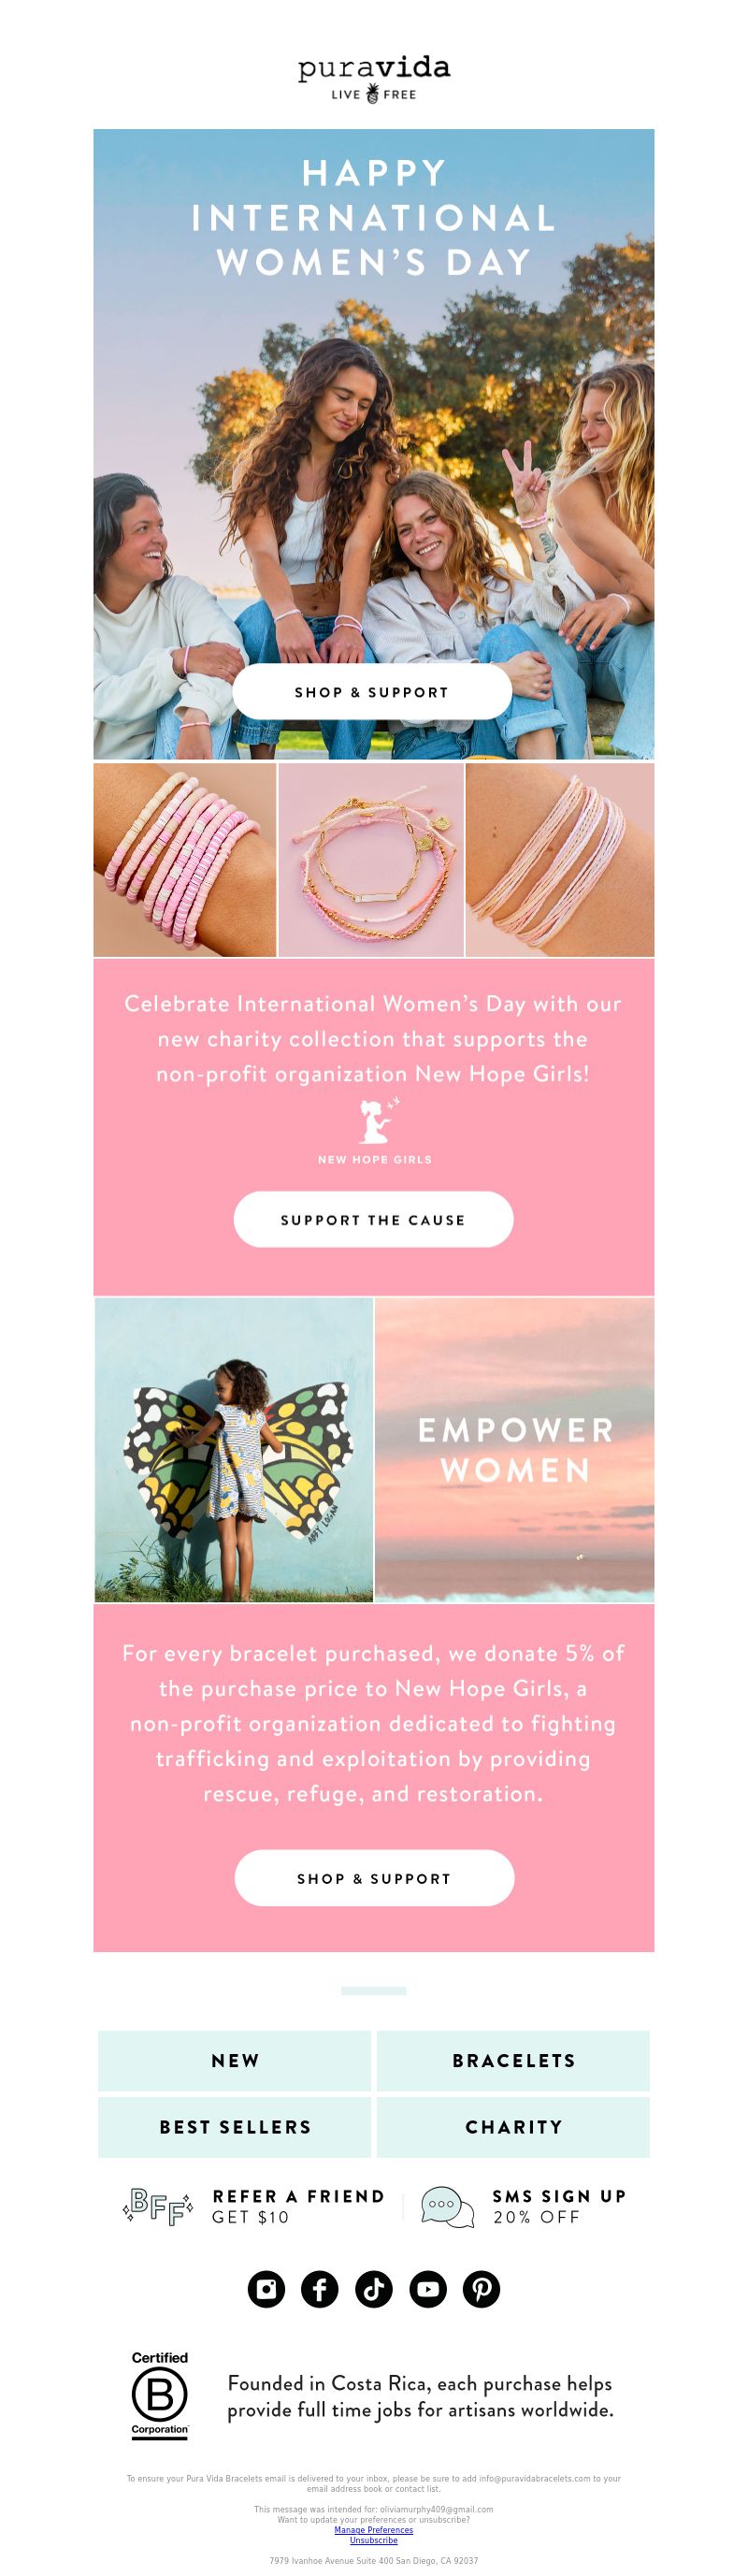Click the BFF refer-a-friend icon
The width and height of the screenshot is (748, 2576).
coord(158,2206)
